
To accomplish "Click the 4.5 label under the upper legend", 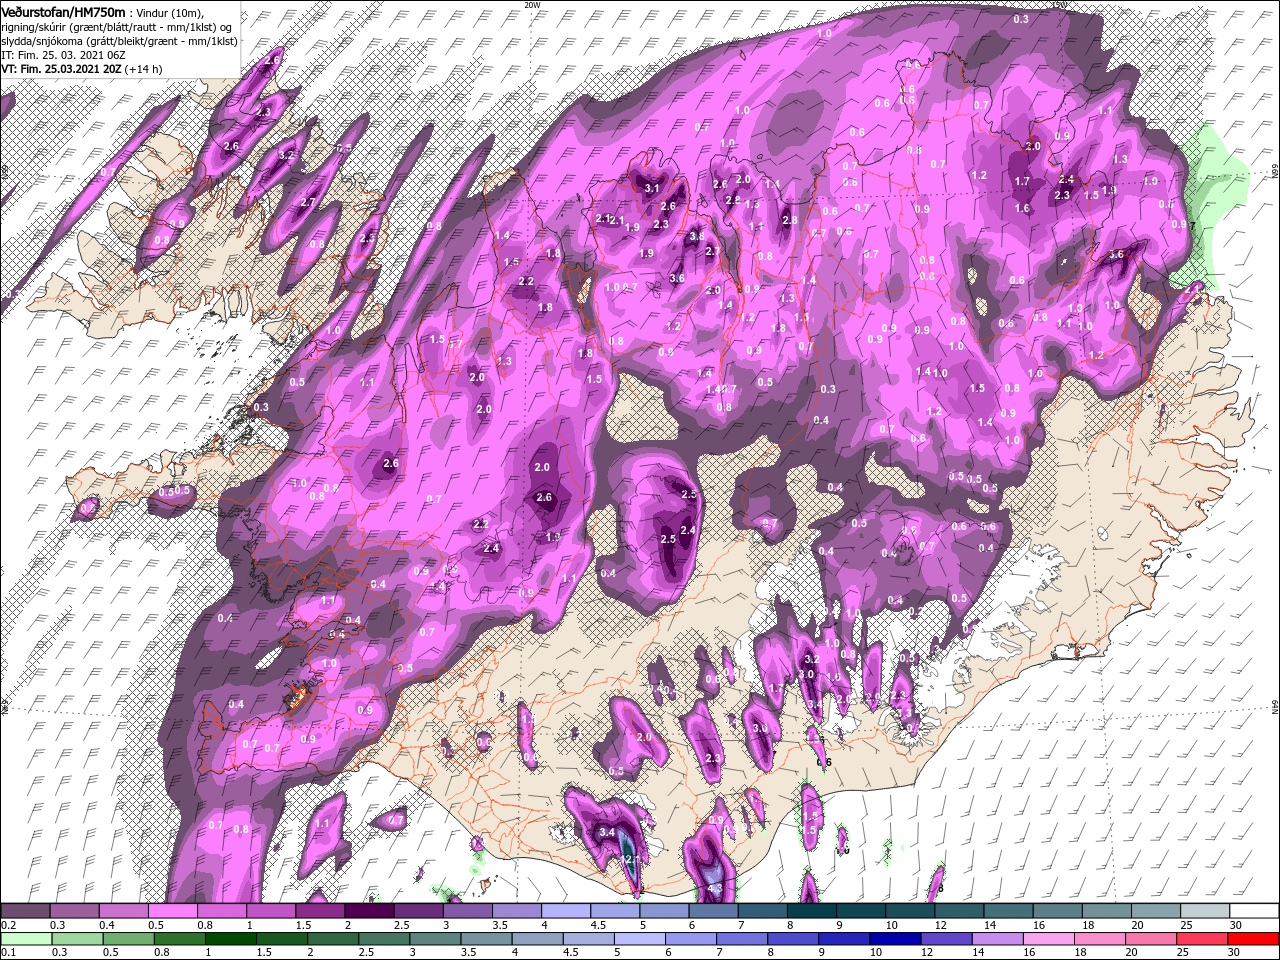I will [598, 925].
